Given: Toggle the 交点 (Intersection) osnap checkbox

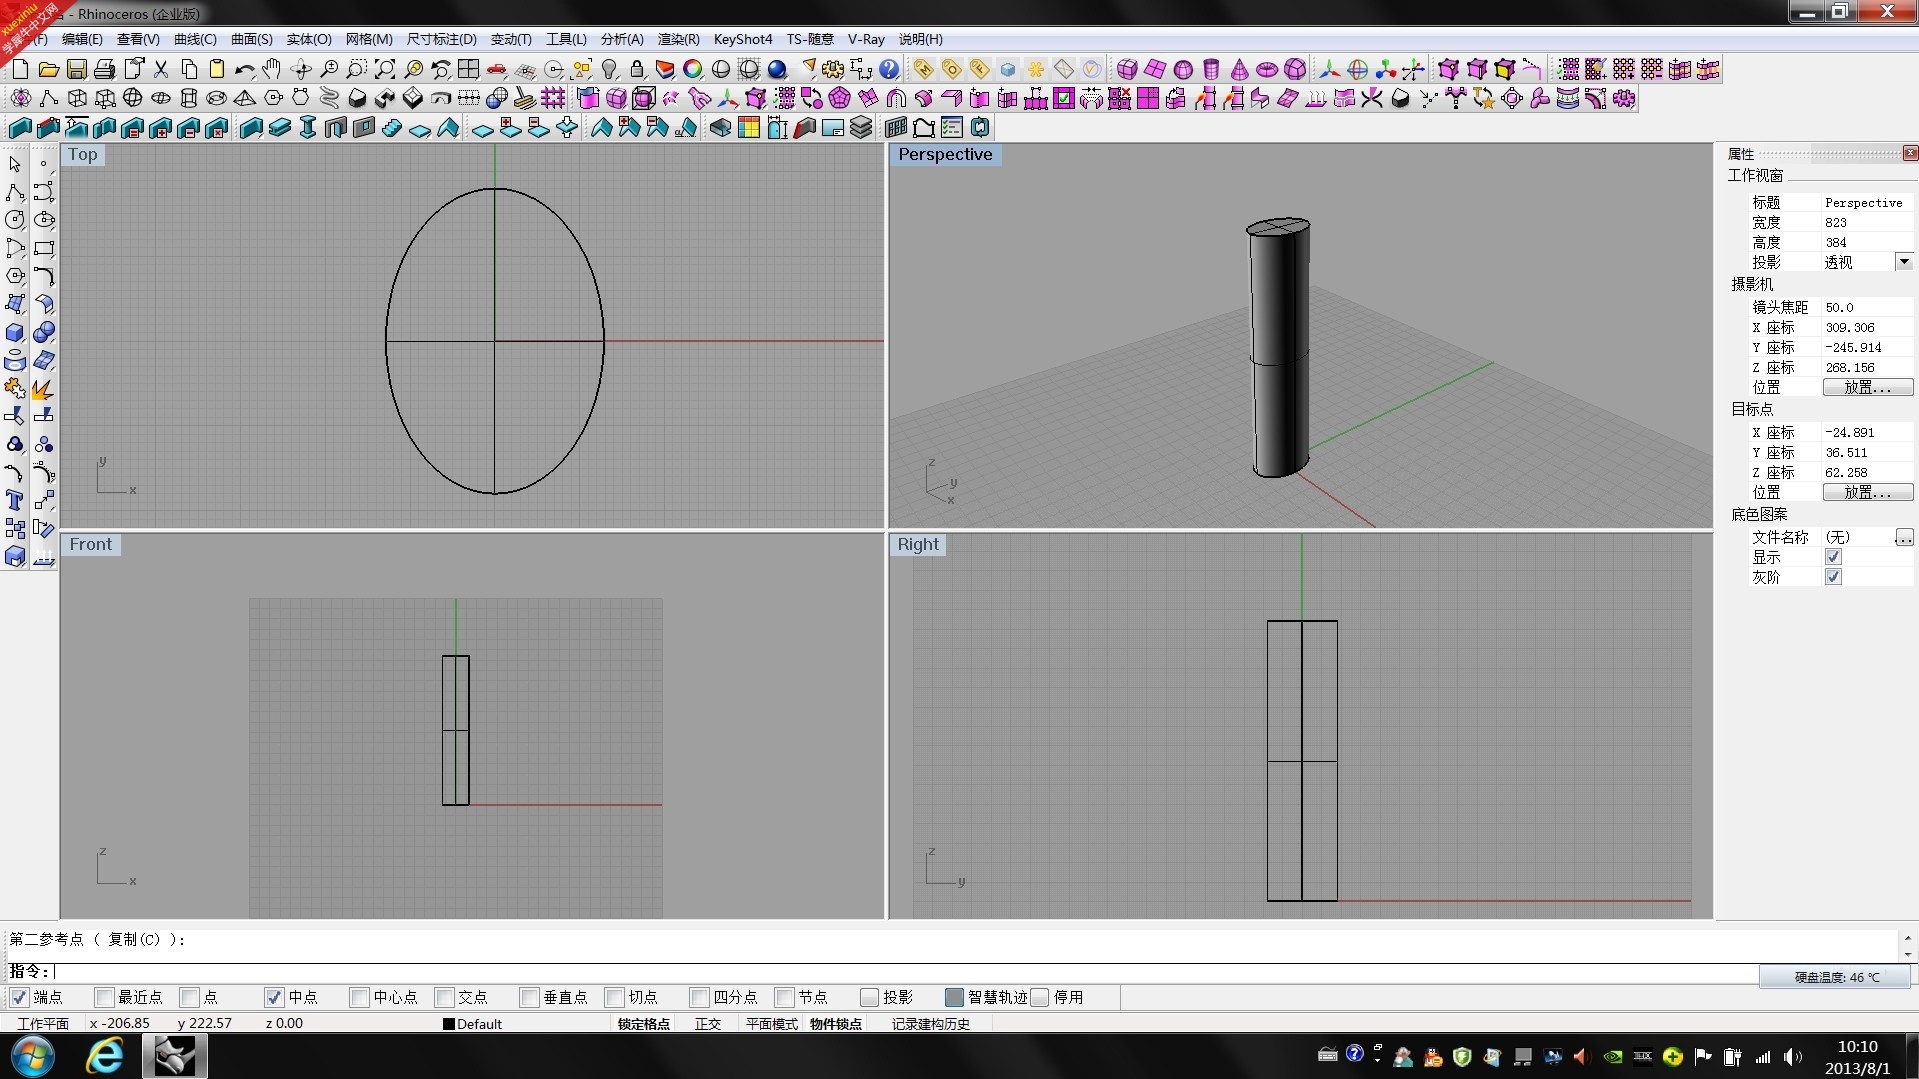Looking at the screenshot, I should click(444, 997).
